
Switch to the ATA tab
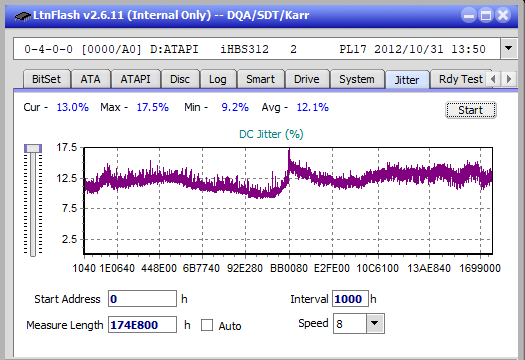(x=90, y=79)
